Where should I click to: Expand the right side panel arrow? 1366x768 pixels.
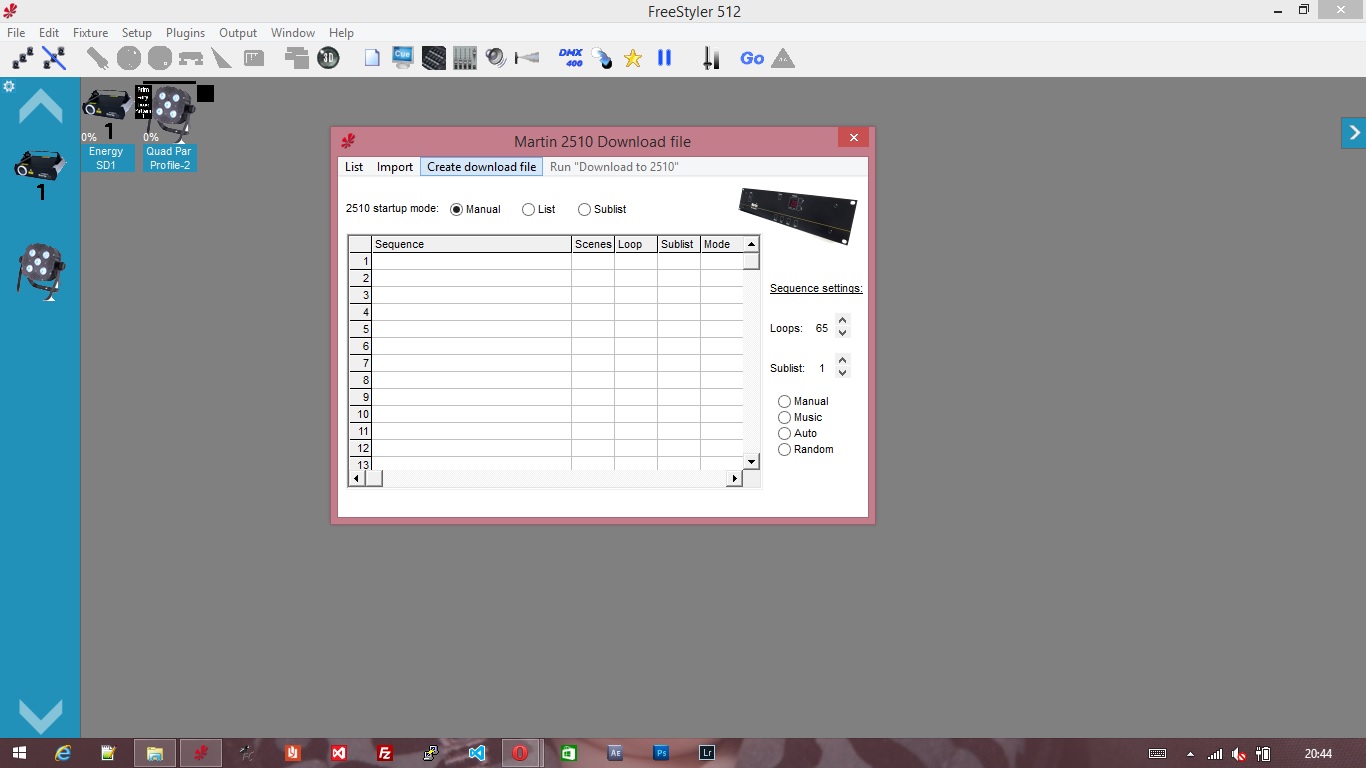point(1354,132)
